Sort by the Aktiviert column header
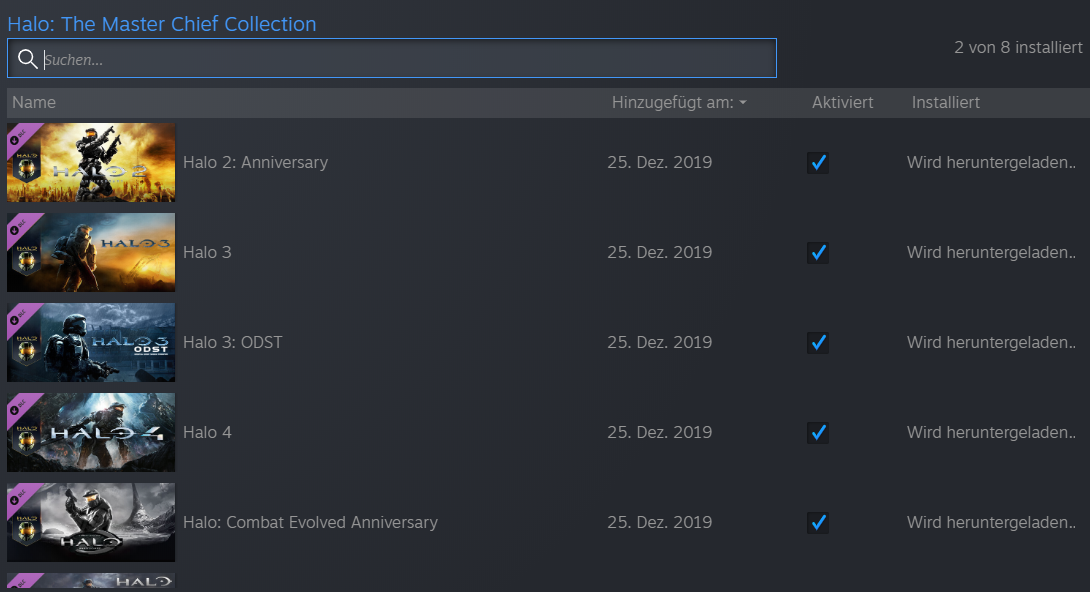This screenshot has height=592, width=1090. click(x=842, y=103)
